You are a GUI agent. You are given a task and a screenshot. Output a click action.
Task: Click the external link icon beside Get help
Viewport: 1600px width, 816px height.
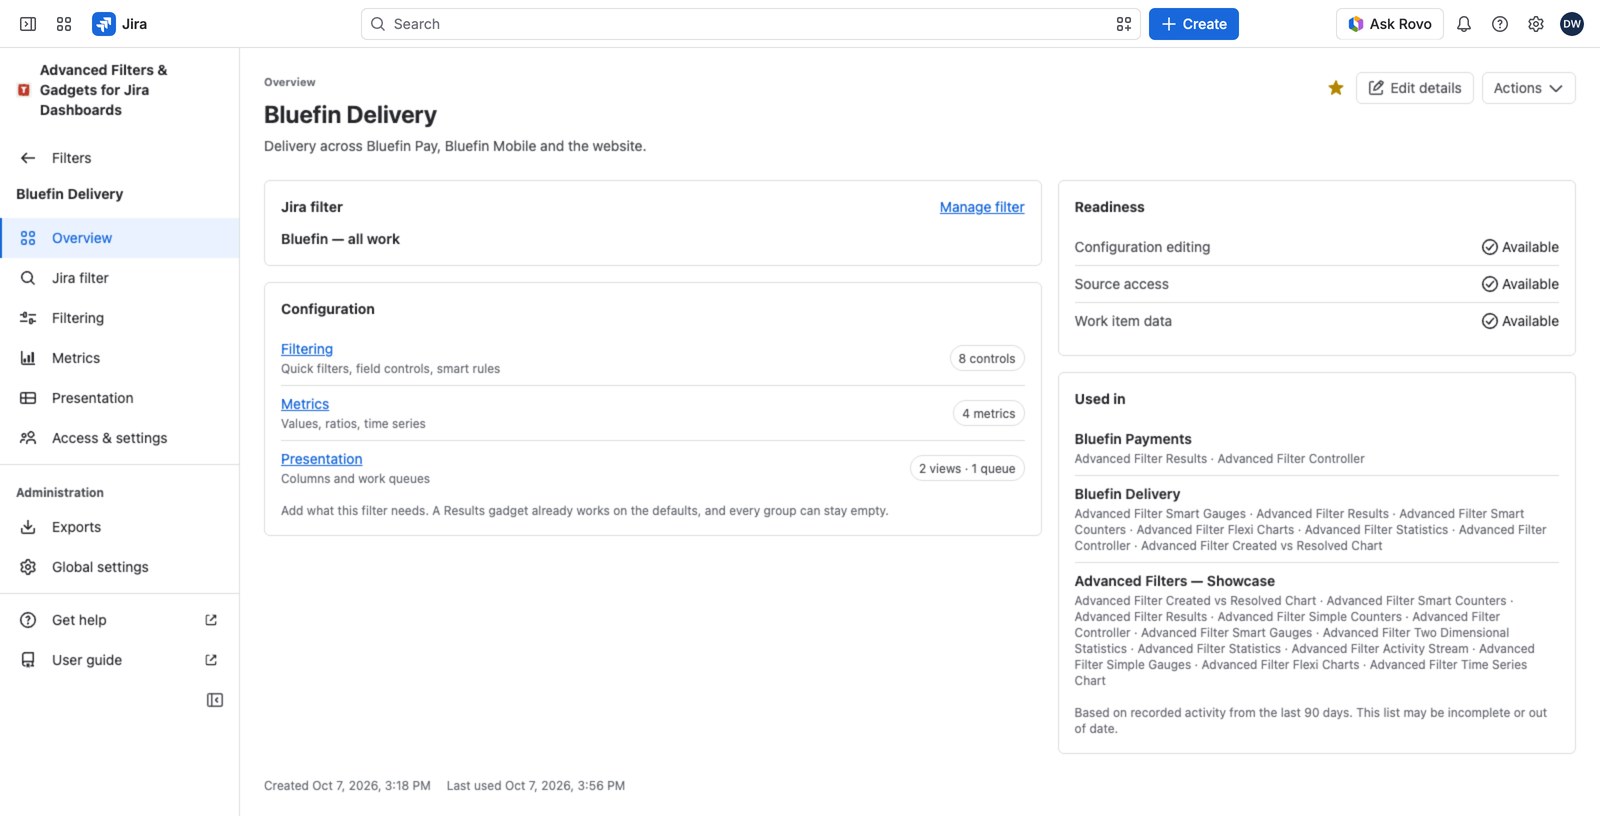[x=211, y=620]
